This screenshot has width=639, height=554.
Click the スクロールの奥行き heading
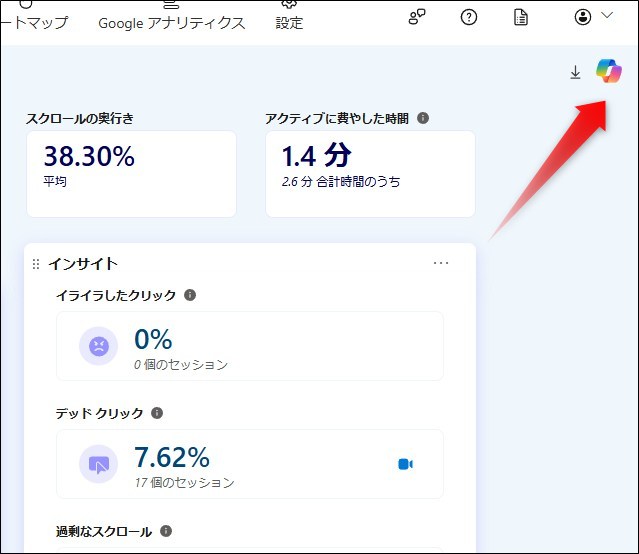pos(80,118)
